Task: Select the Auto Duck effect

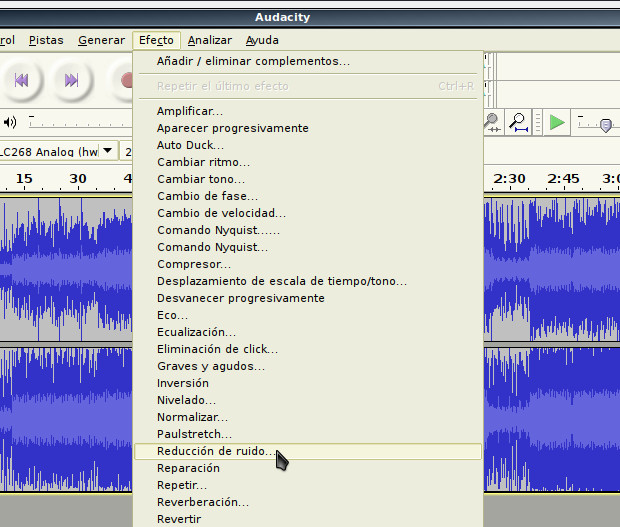Action: pos(308,145)
